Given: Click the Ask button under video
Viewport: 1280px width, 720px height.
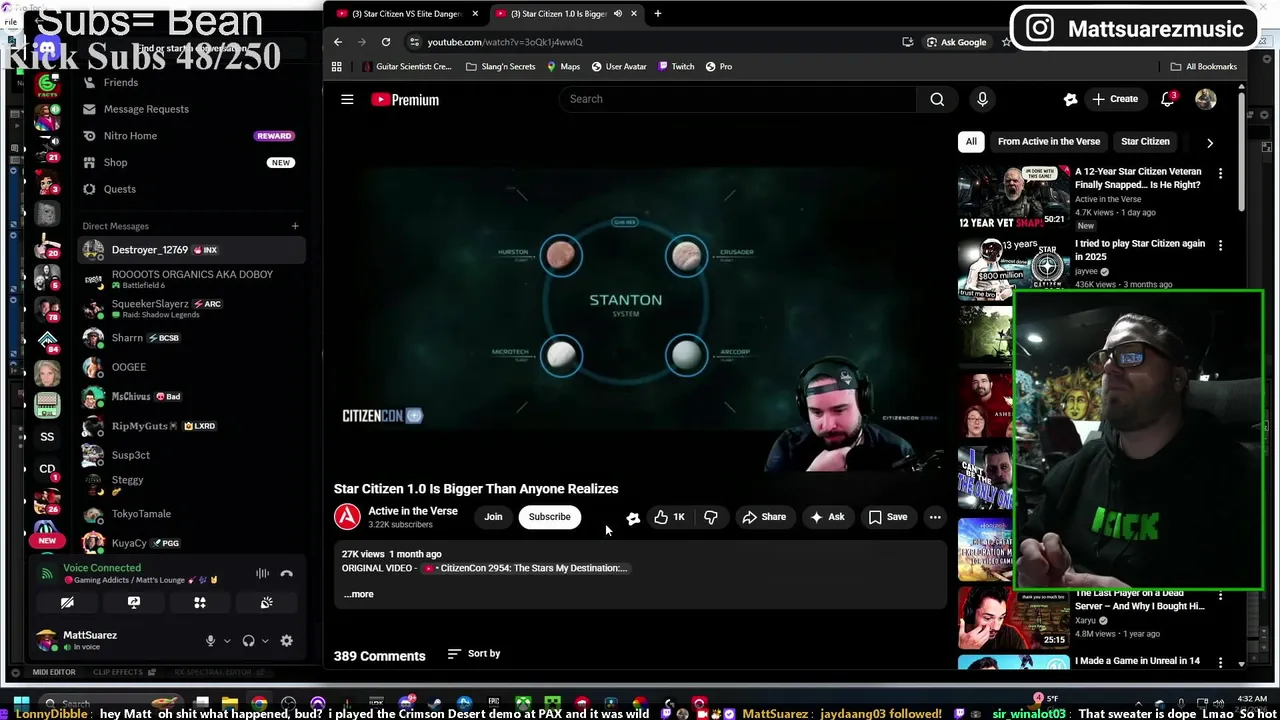Looking at the screenshot, I should pyautogui.click(x=827, y=517).
